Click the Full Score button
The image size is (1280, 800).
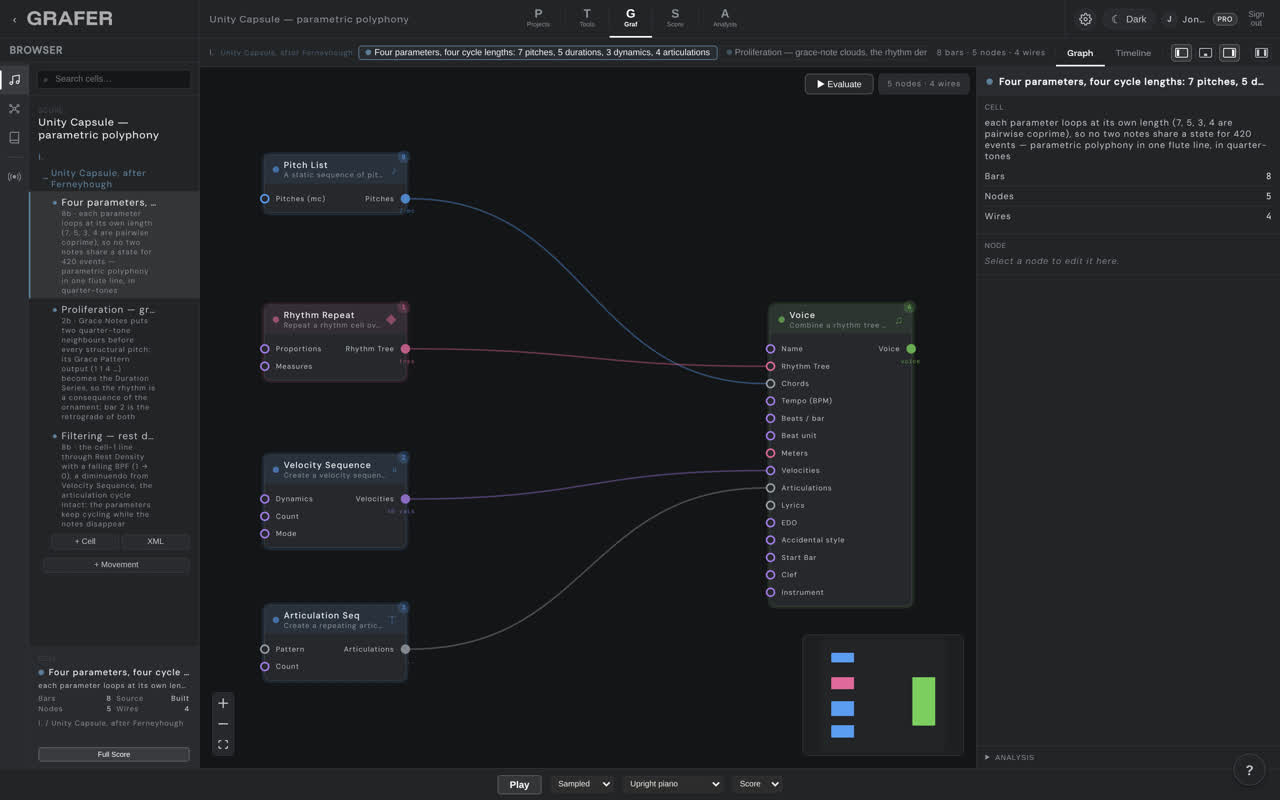click(114, 754)
